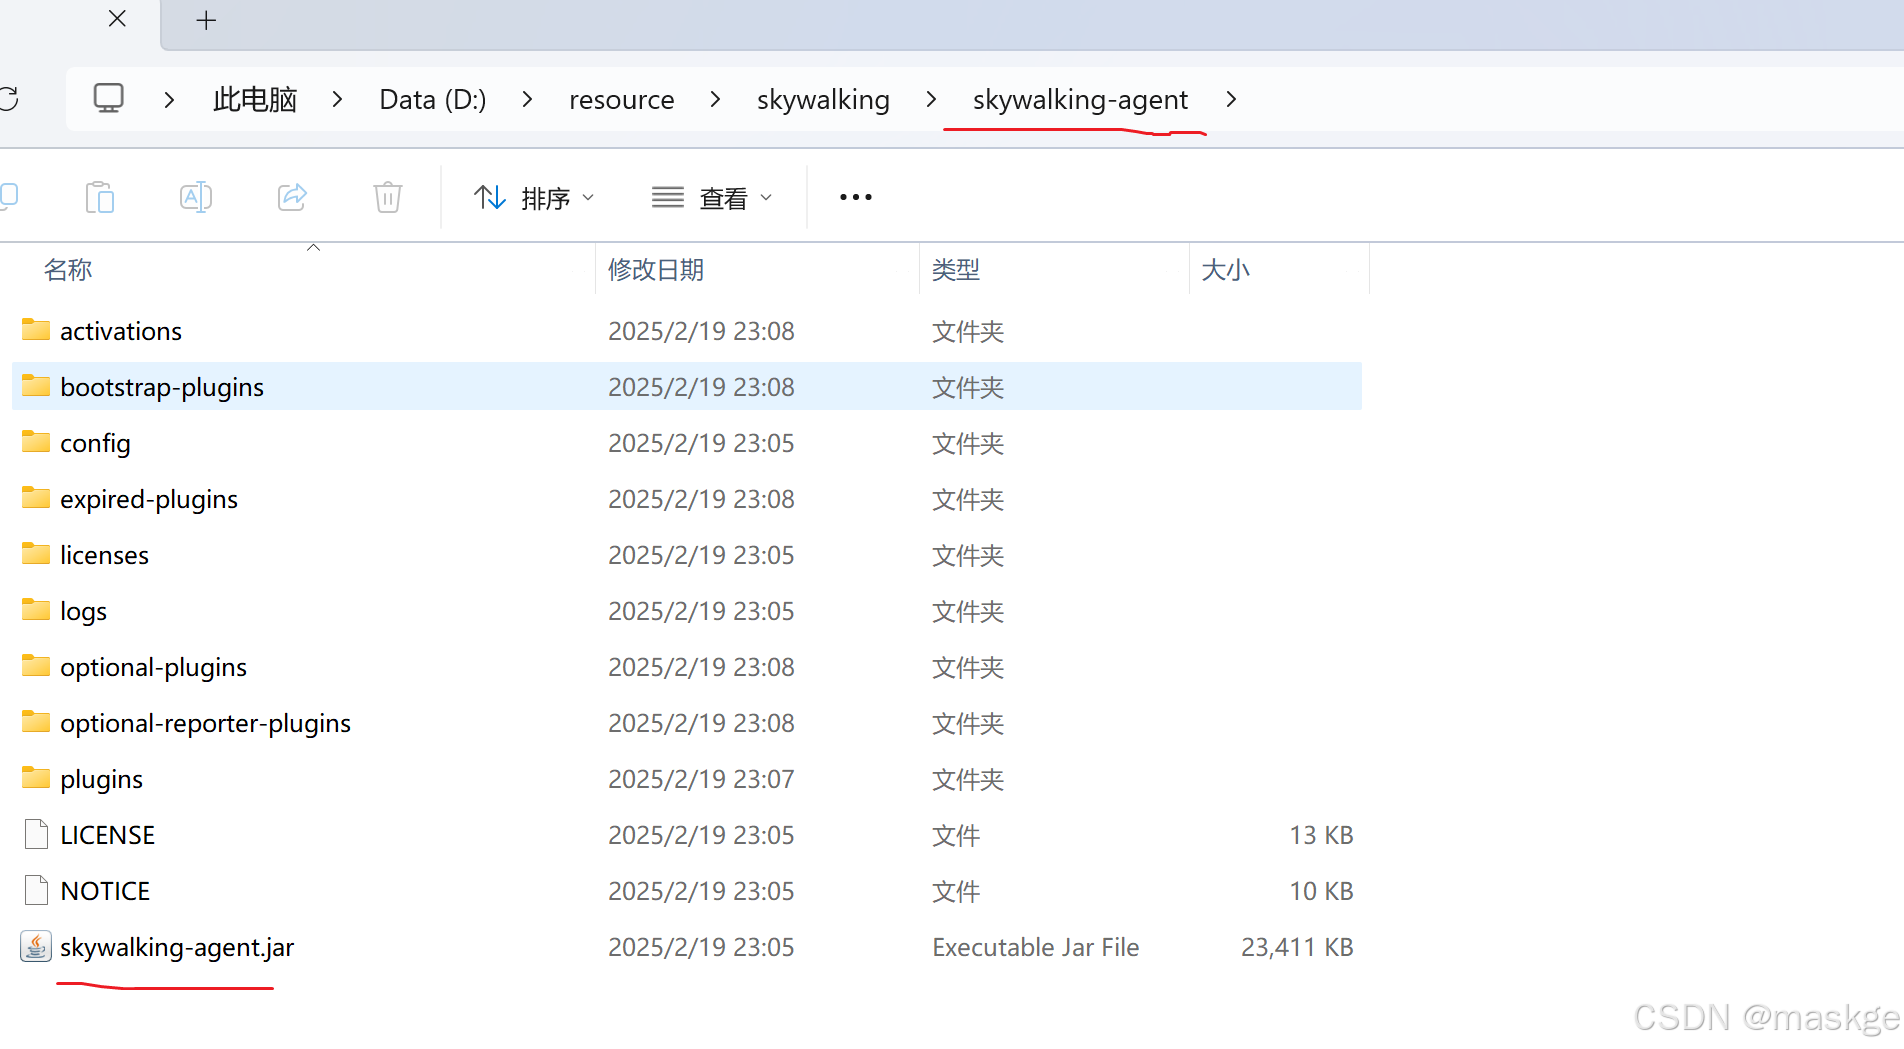The image size is (1904, 1049).
Task: Expand chevron after the monitor icon
Action: tap(169, 100)
